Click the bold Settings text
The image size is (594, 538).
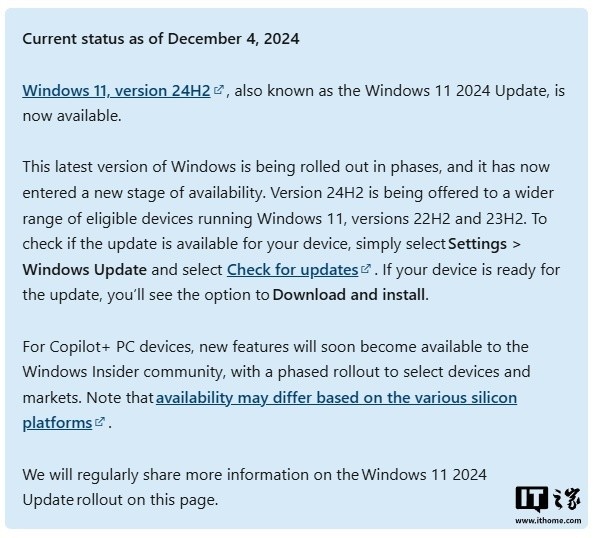pyautogui.click(x=477, y=244)
